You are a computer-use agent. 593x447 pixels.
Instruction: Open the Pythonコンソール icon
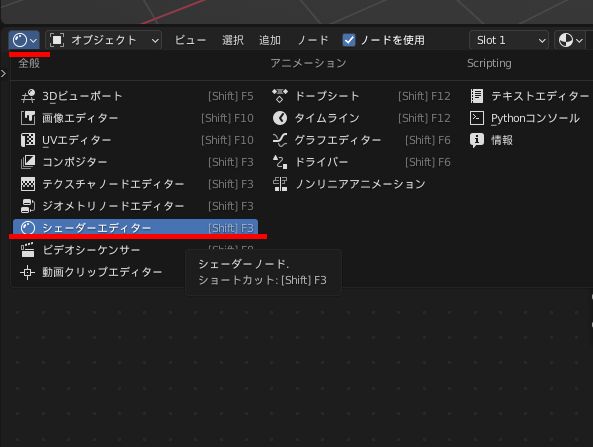(x=477, y=118)
